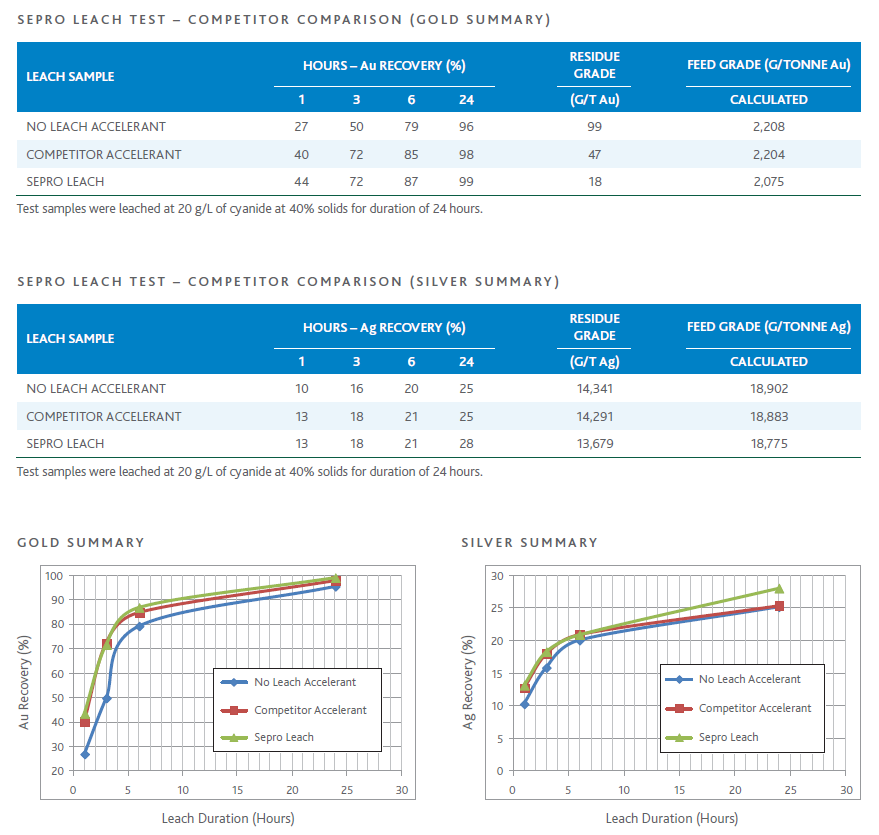Select gold residue grade value 47

(x=595, y=155)
